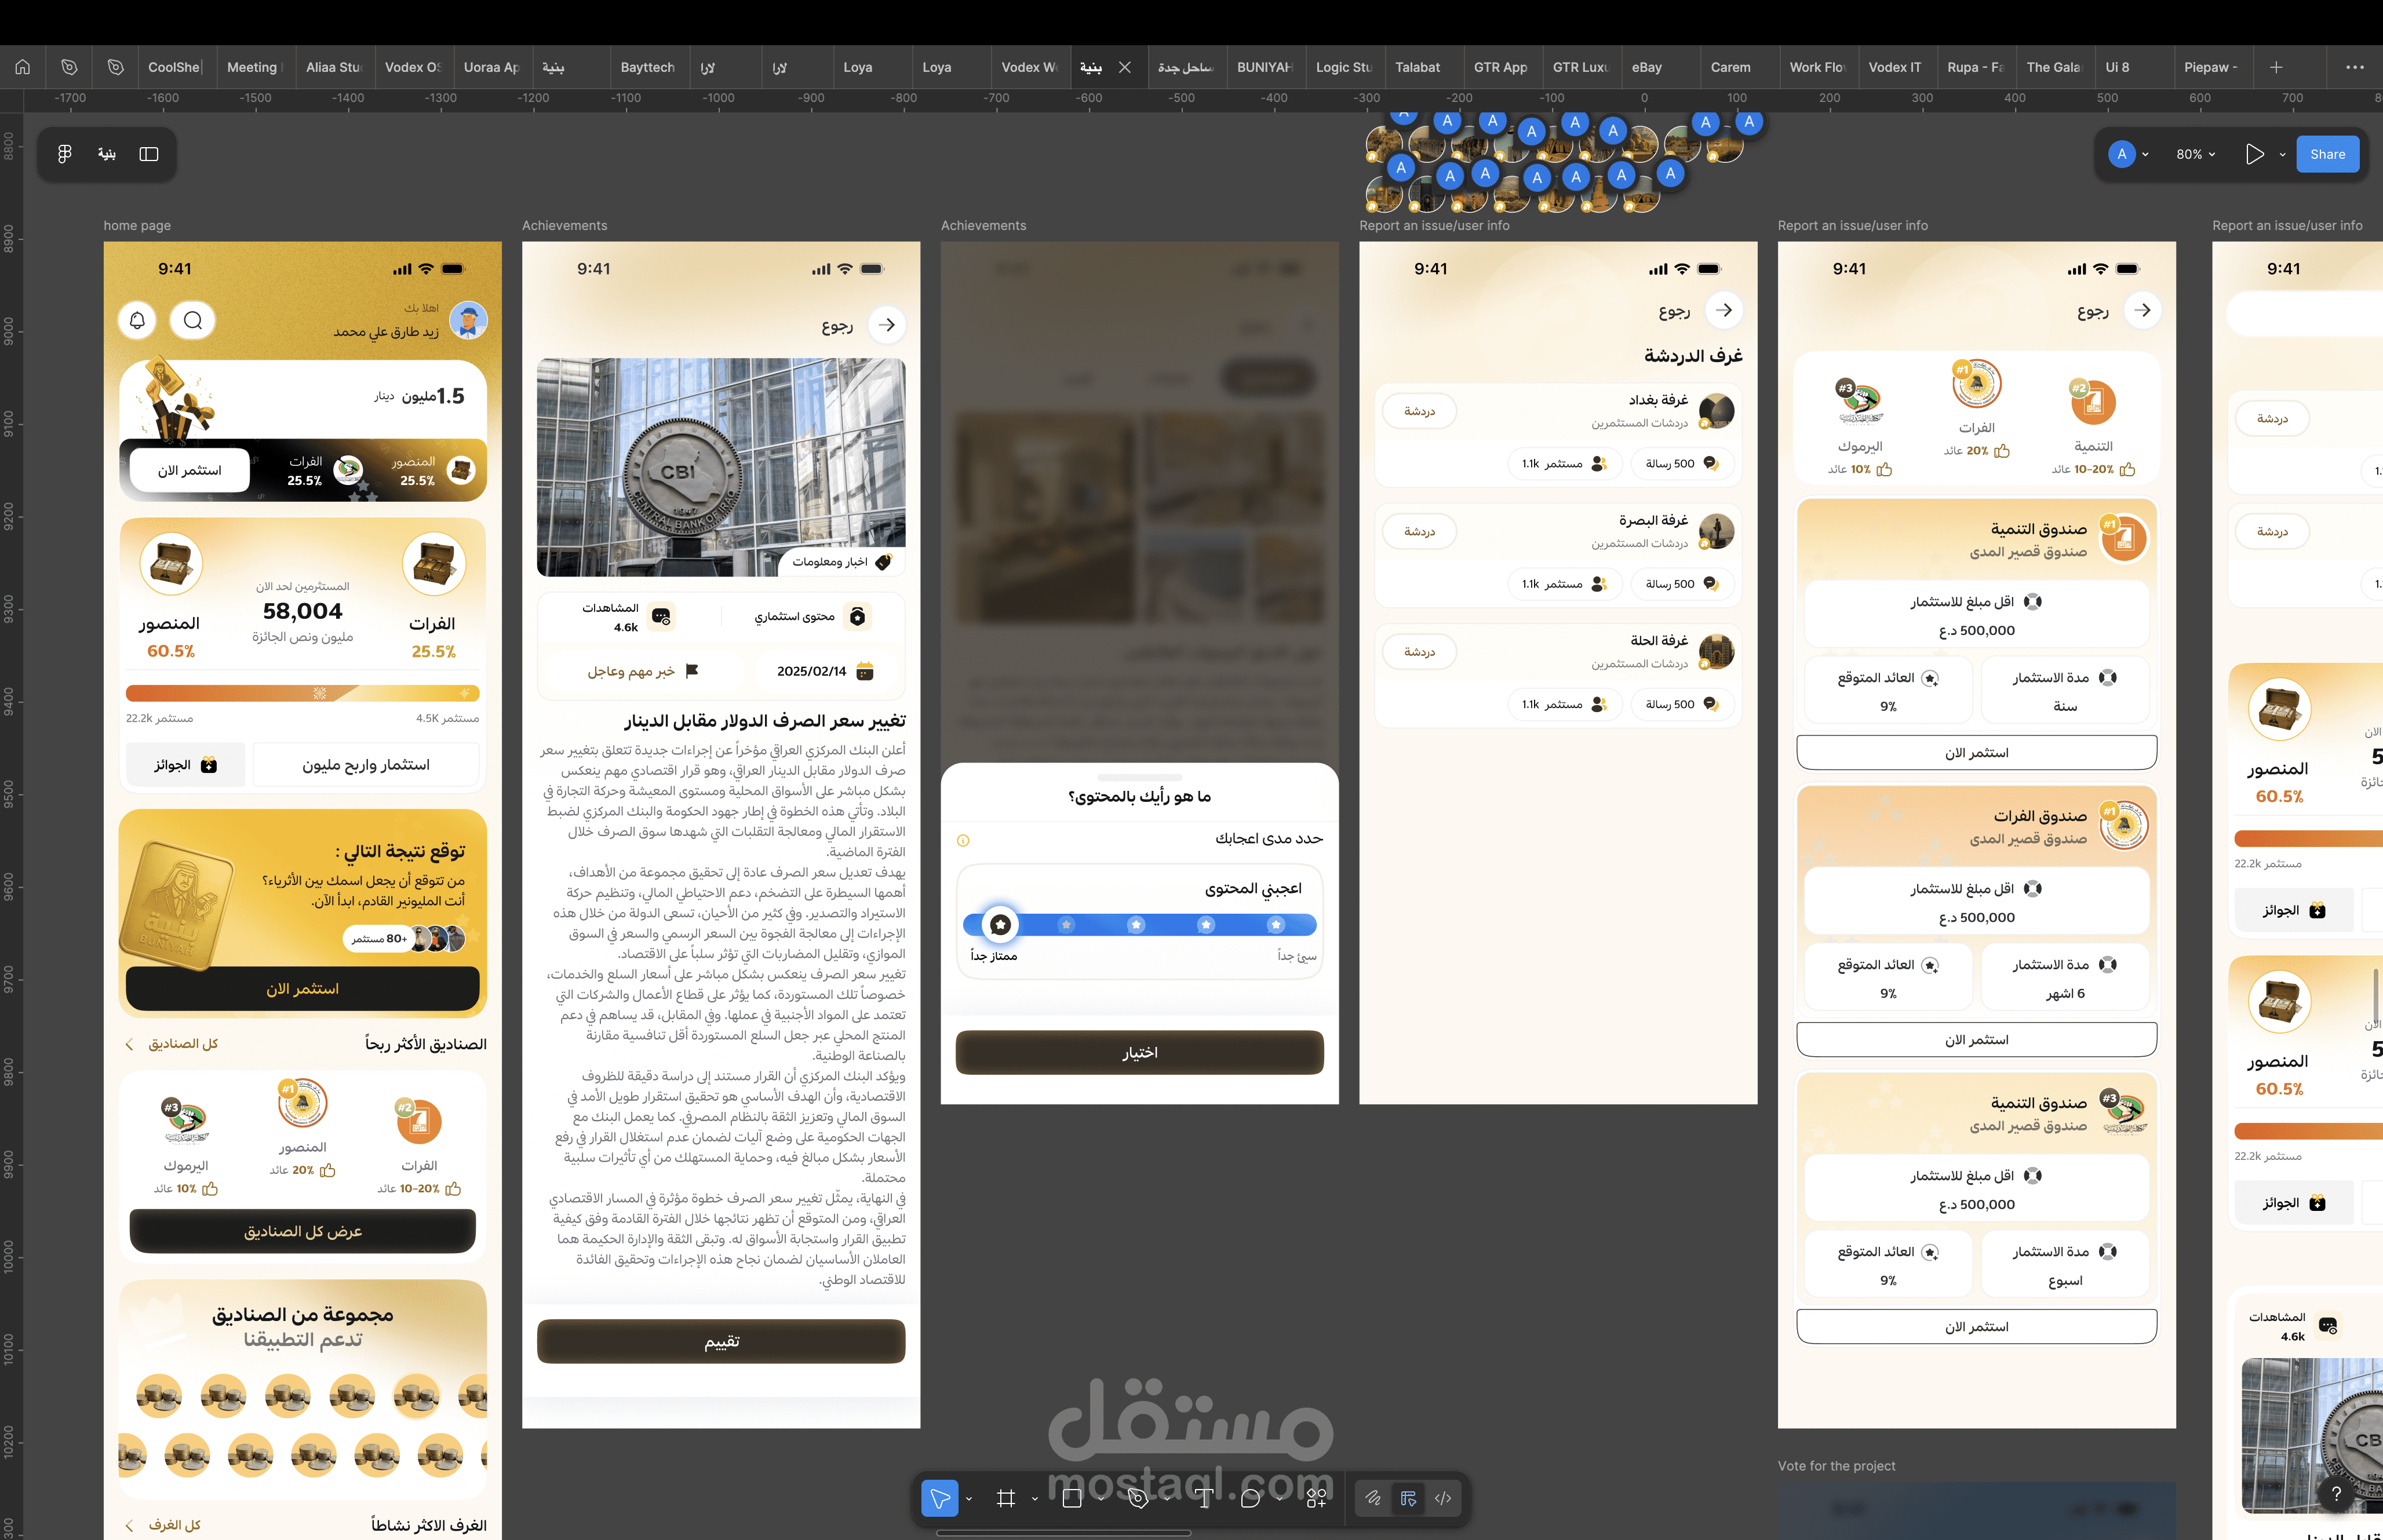Image resolution: width=2383 pixels, height=1540 pixels.
Task: Click profile photo in home page header
Action: click(x=468, y=320)
